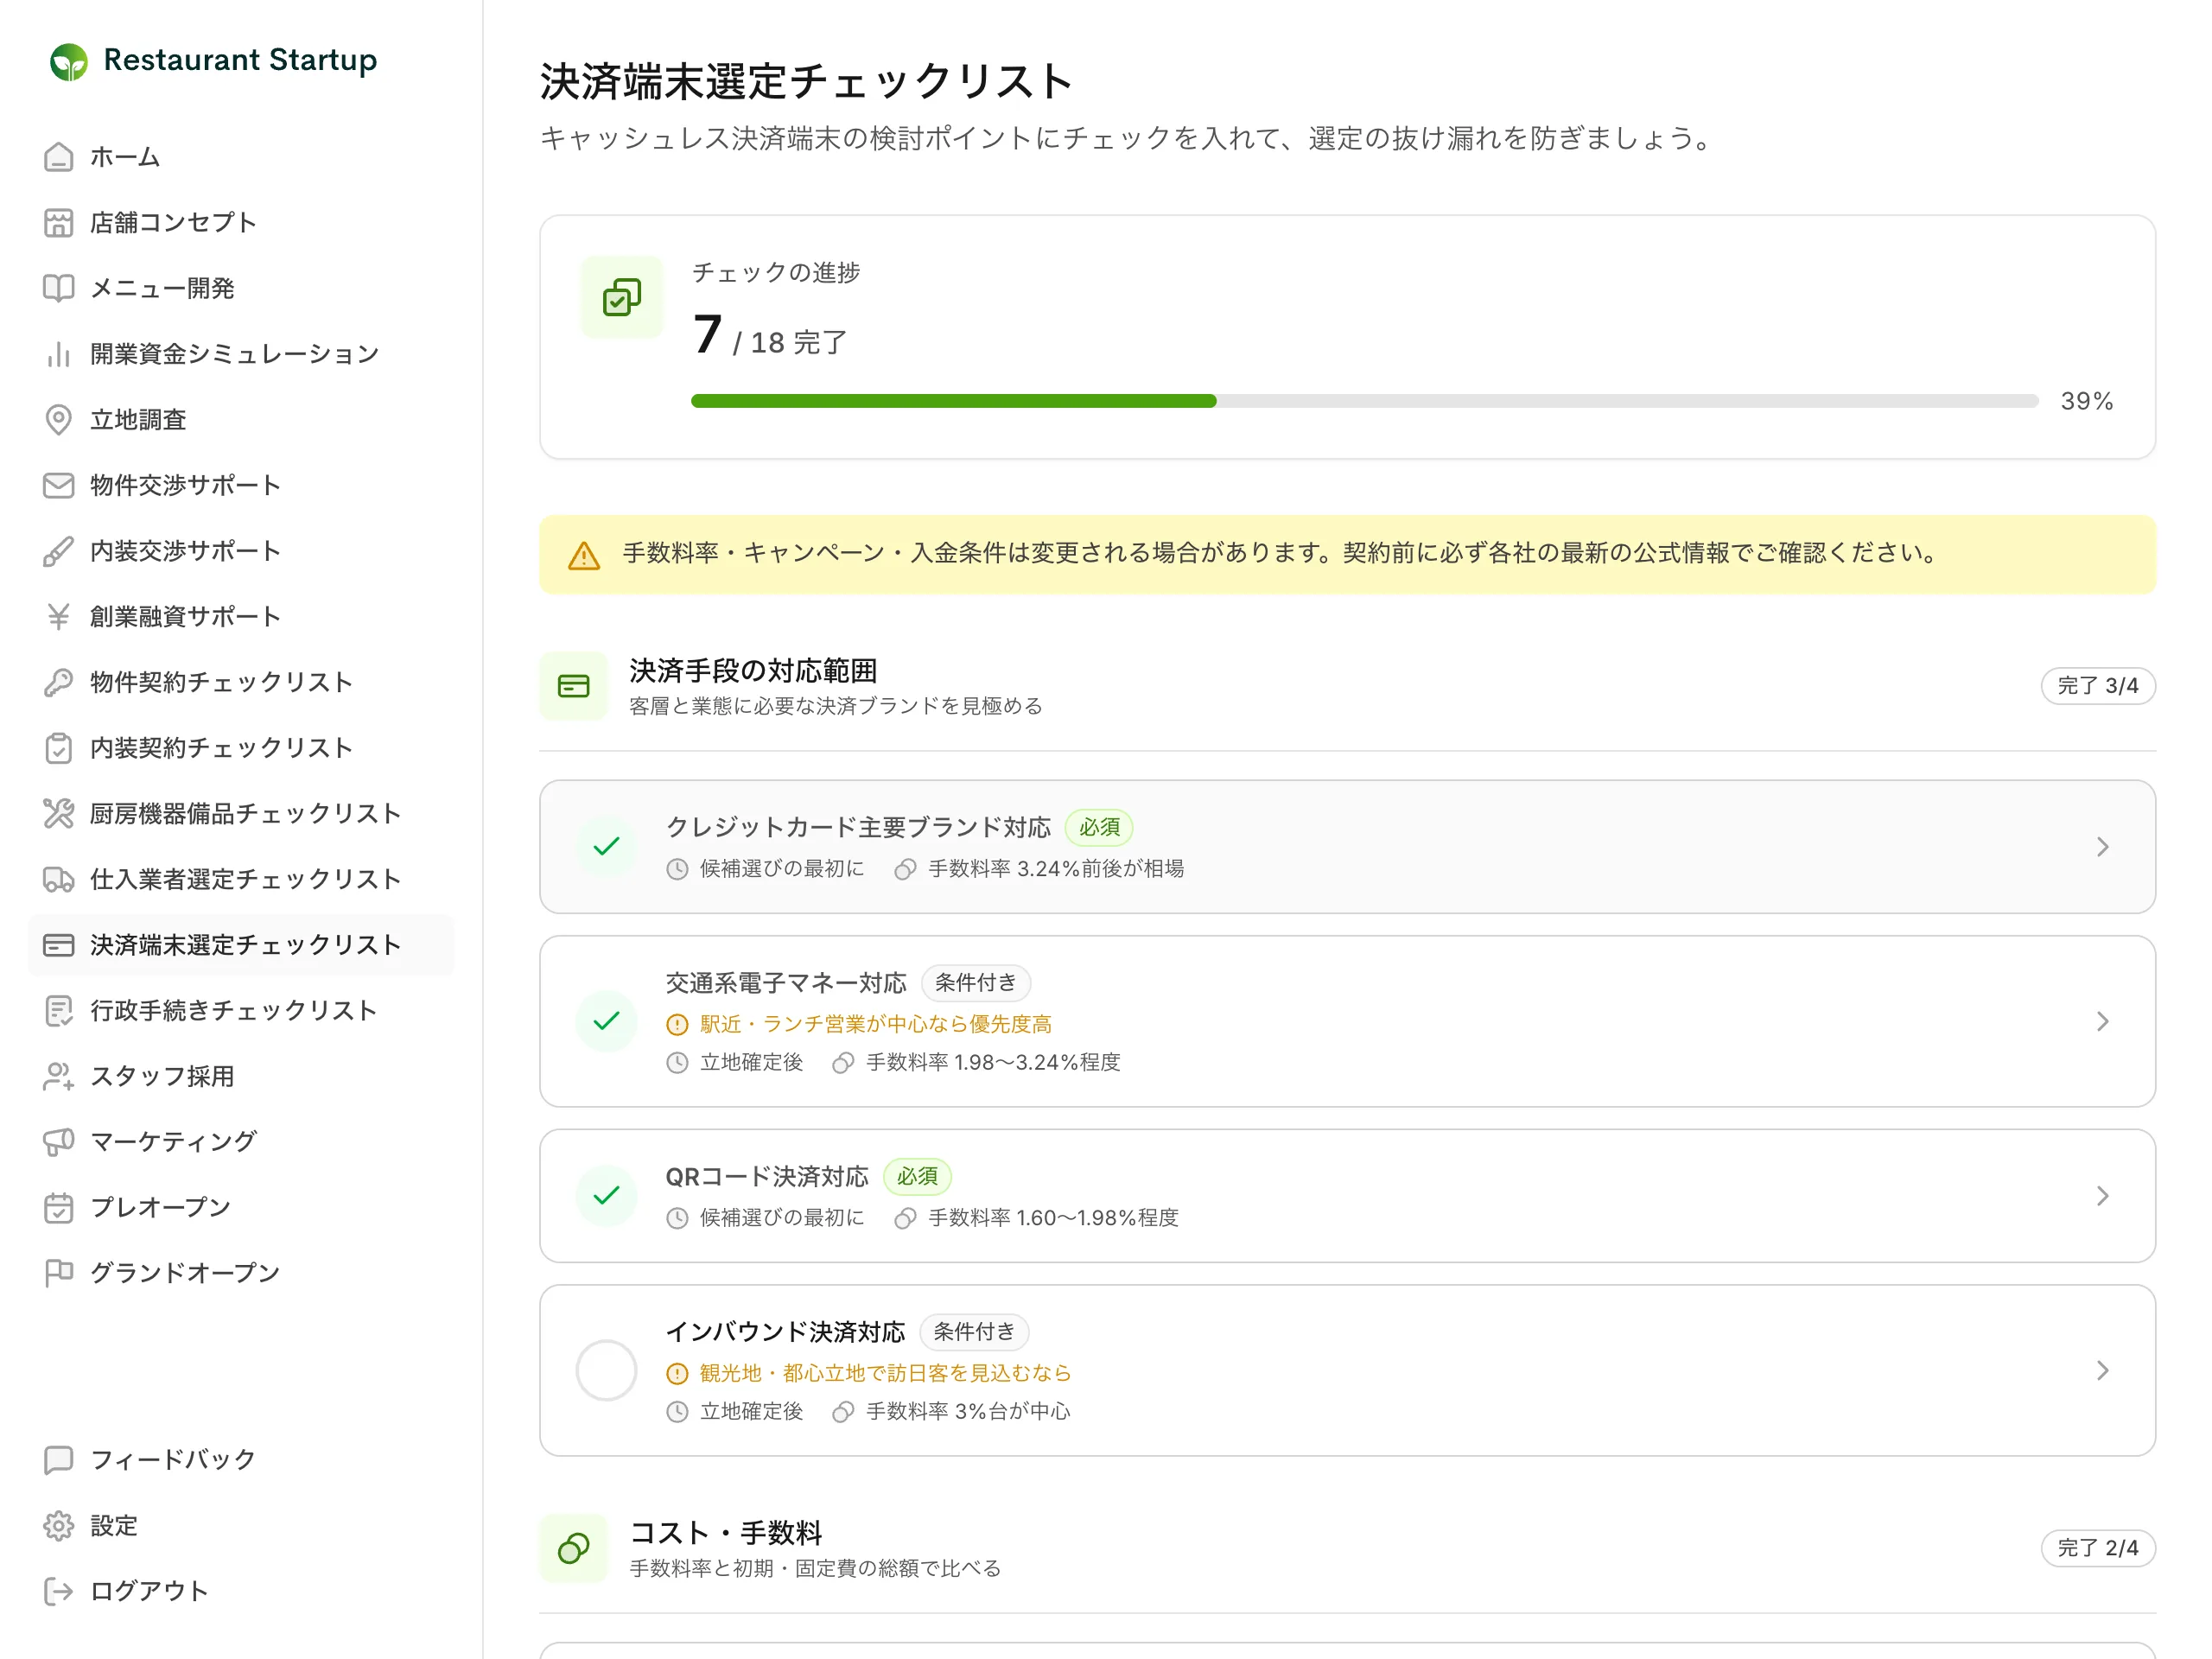Click the ホーム house icon
The height and width of the screenshot is (1659, 2212).
tap(59, 157)
